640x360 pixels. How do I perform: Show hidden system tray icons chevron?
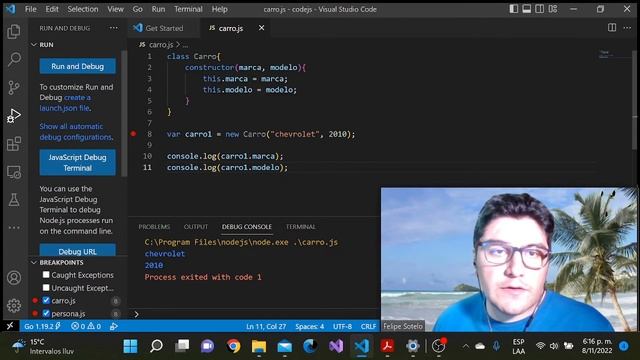tap(466, 346)
